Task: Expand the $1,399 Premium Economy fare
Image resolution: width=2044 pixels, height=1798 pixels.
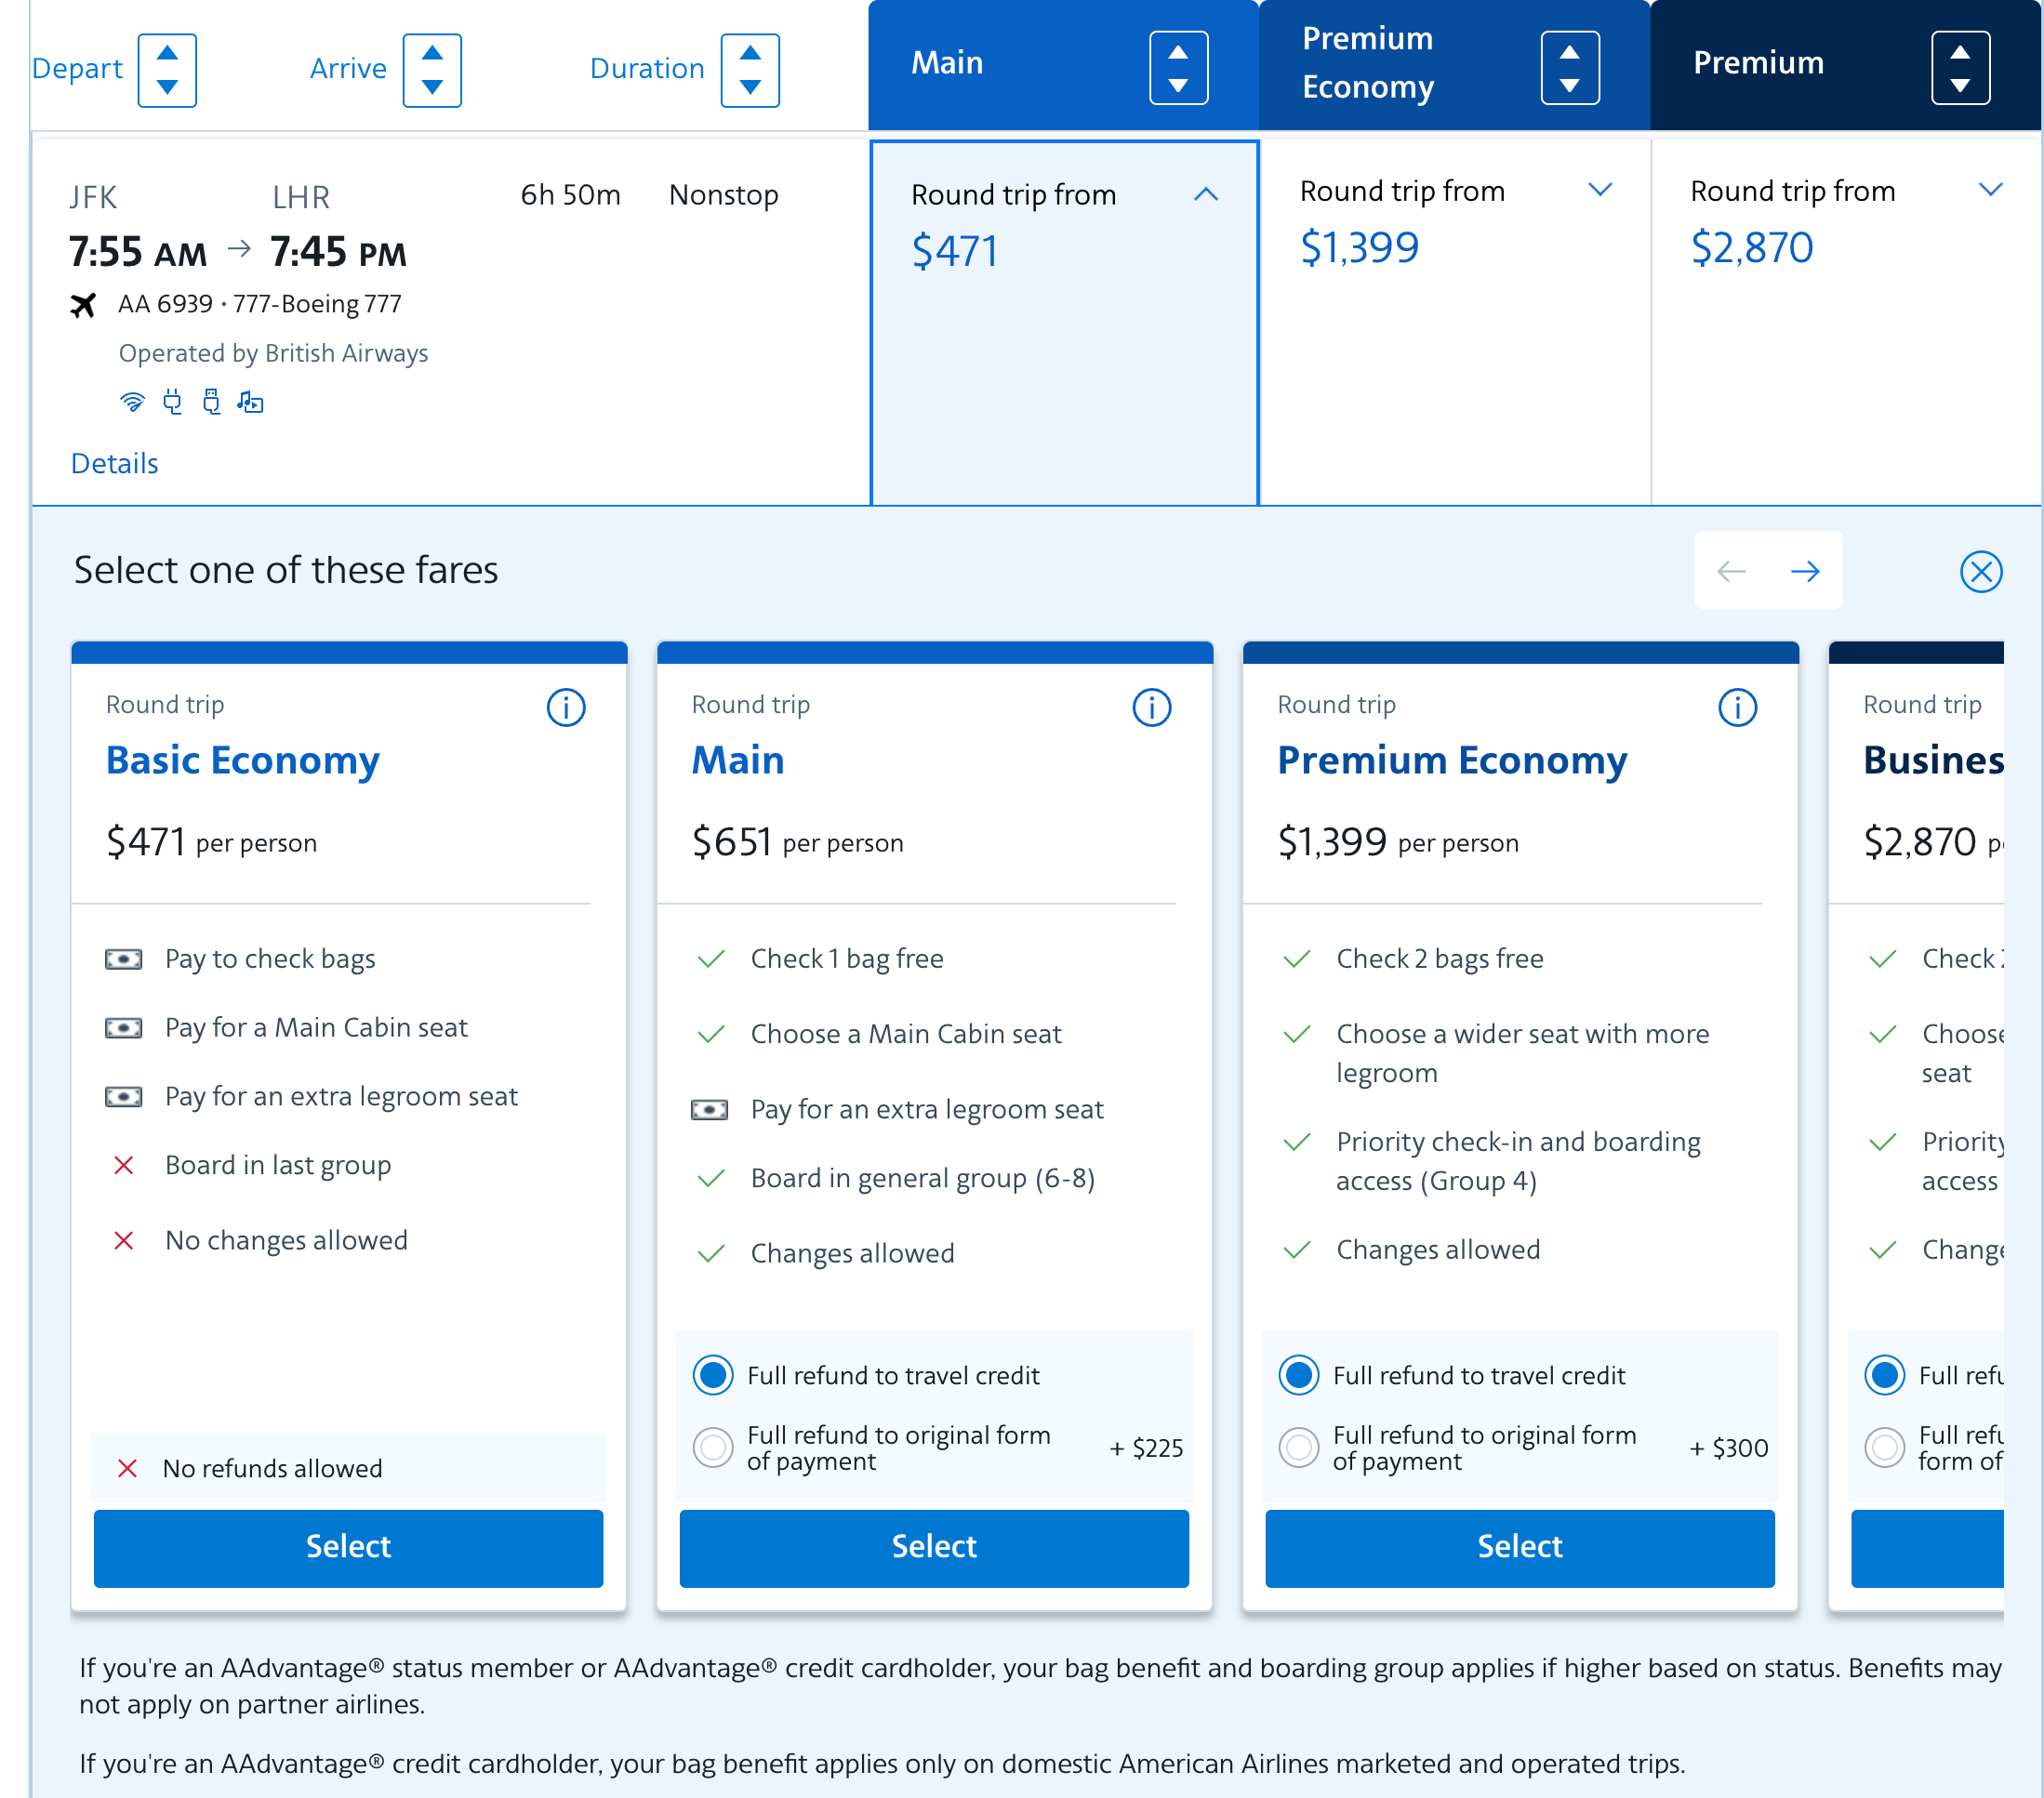Action: pyautogui.click(x=1599, y=190)
